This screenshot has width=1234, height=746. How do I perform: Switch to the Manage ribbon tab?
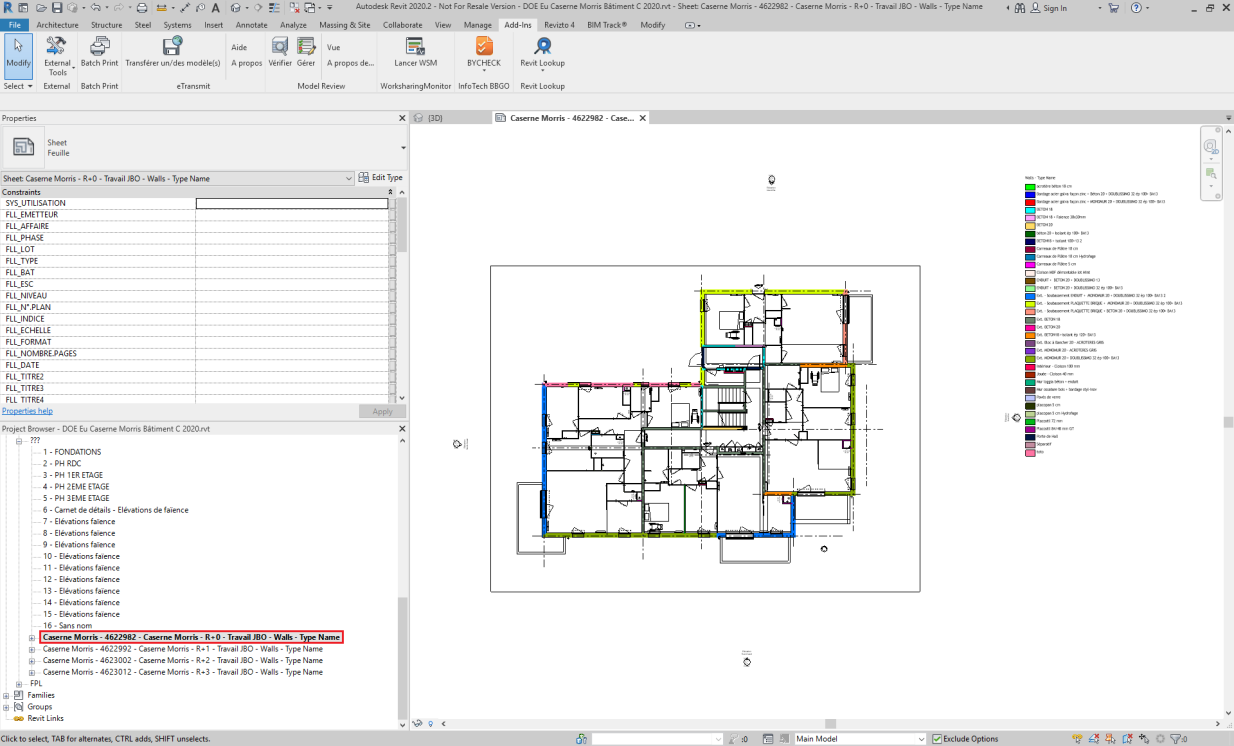pos(478,24)
